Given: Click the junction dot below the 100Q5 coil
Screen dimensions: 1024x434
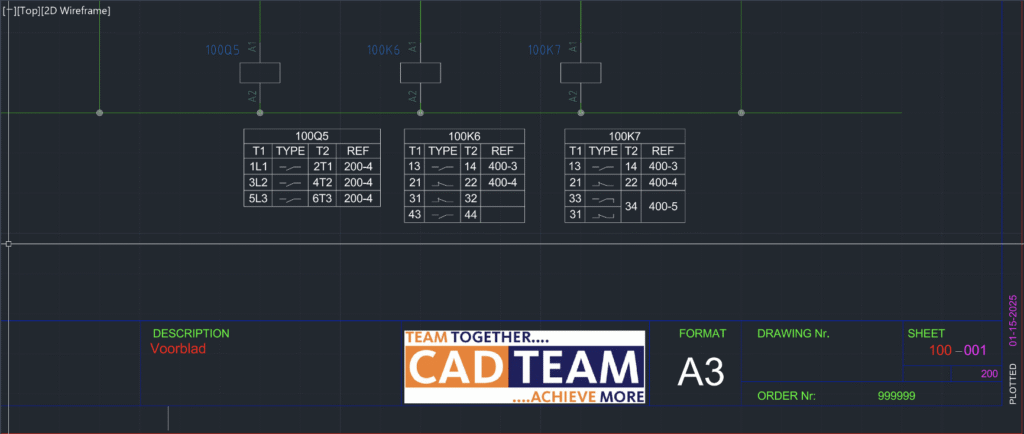Looking at the screenshot, I should coord(260,113).
